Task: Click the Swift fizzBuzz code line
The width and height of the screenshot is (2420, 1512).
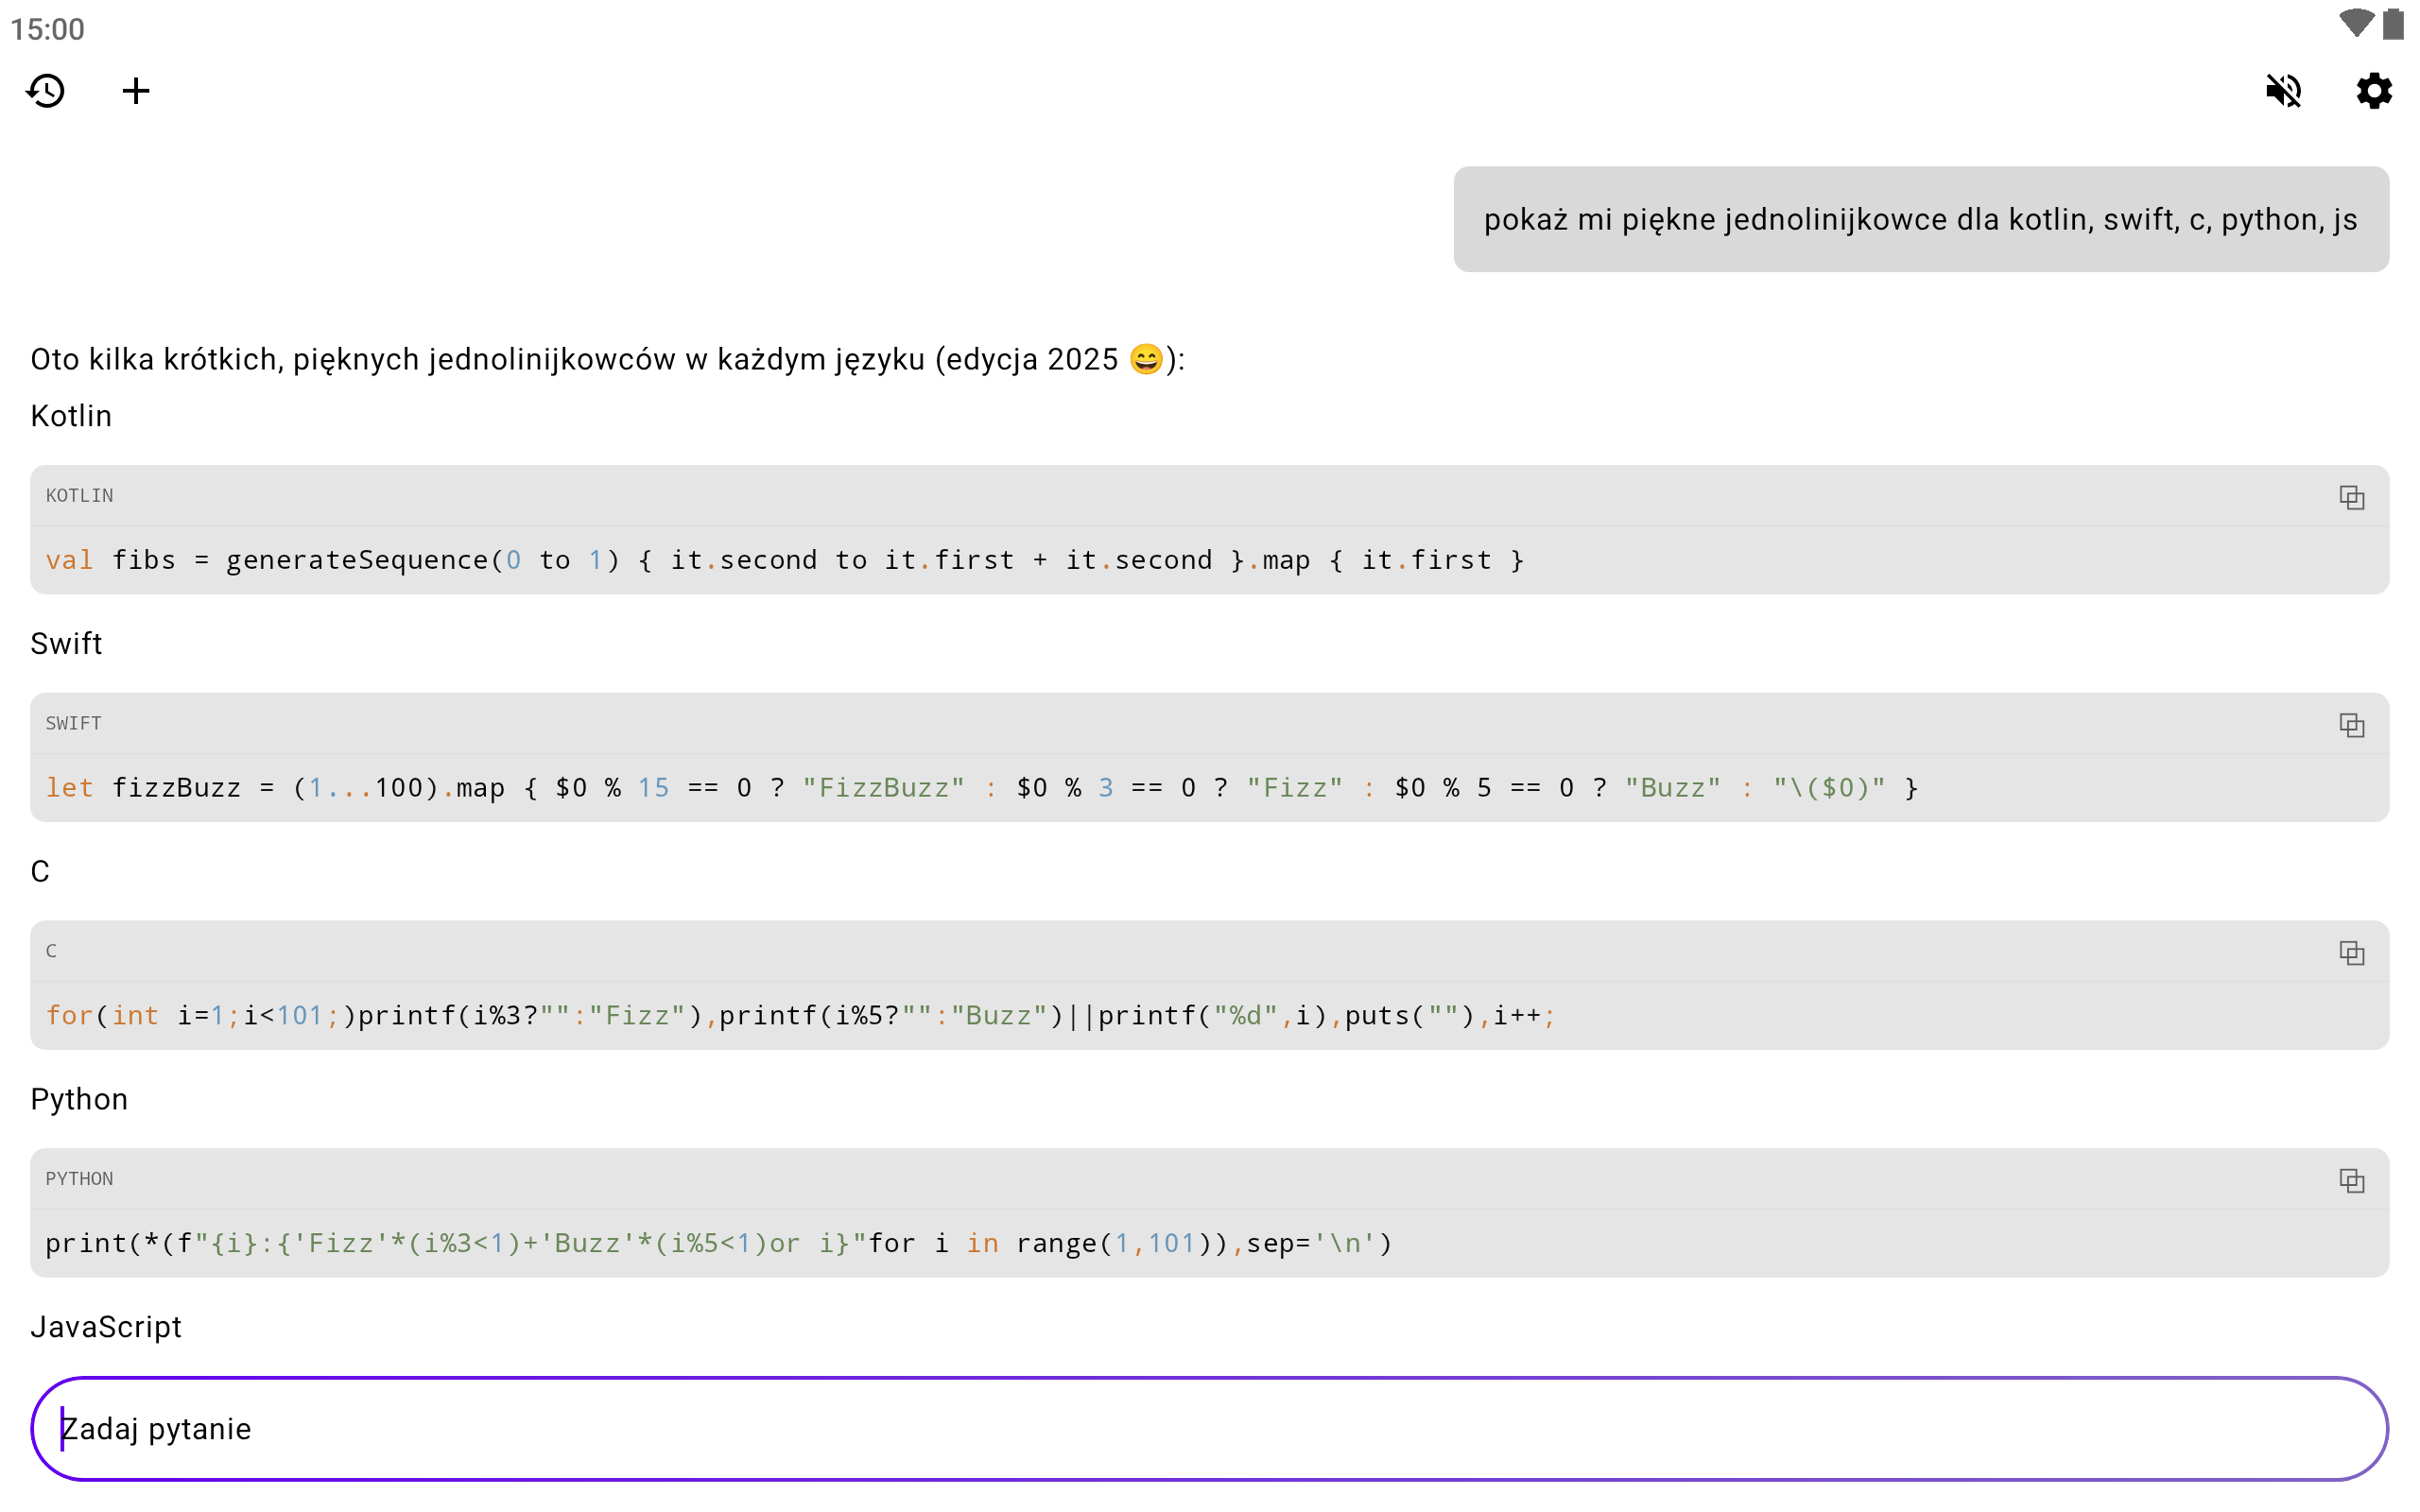Action: click(980, 788)
